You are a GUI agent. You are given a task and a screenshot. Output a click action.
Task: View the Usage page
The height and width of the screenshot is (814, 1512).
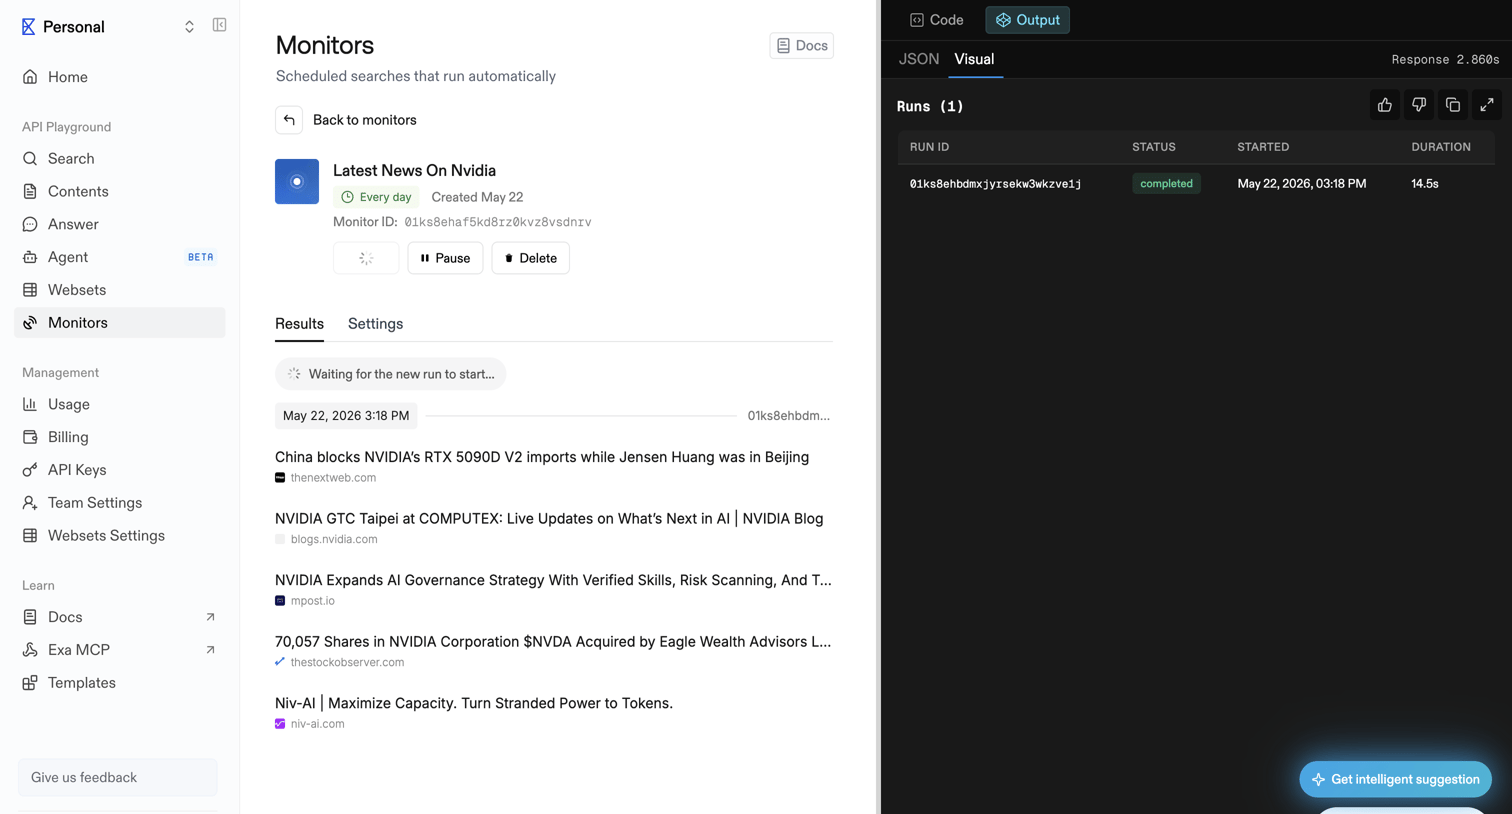120,404
